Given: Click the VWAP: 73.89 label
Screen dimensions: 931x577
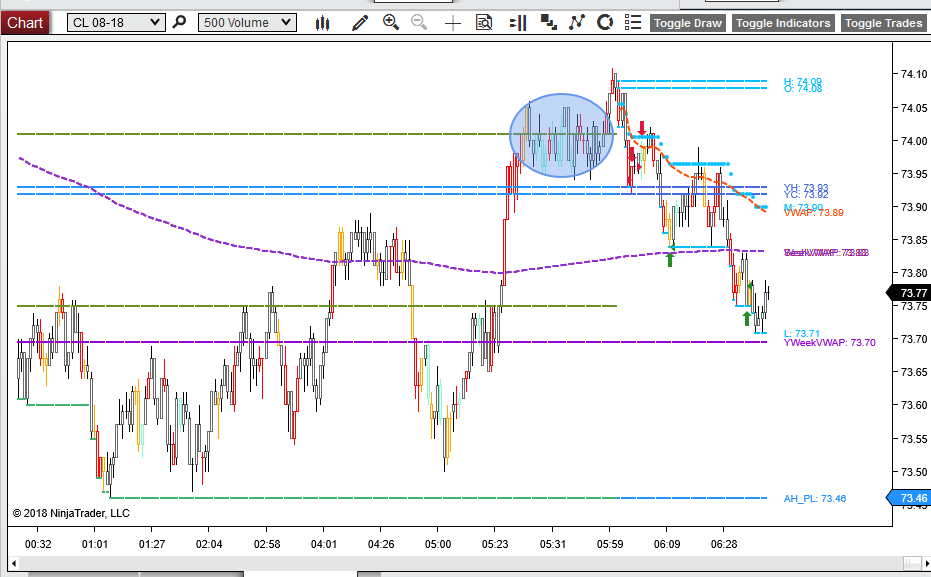Looking at the screenshot, I should (x=813, y=213).
